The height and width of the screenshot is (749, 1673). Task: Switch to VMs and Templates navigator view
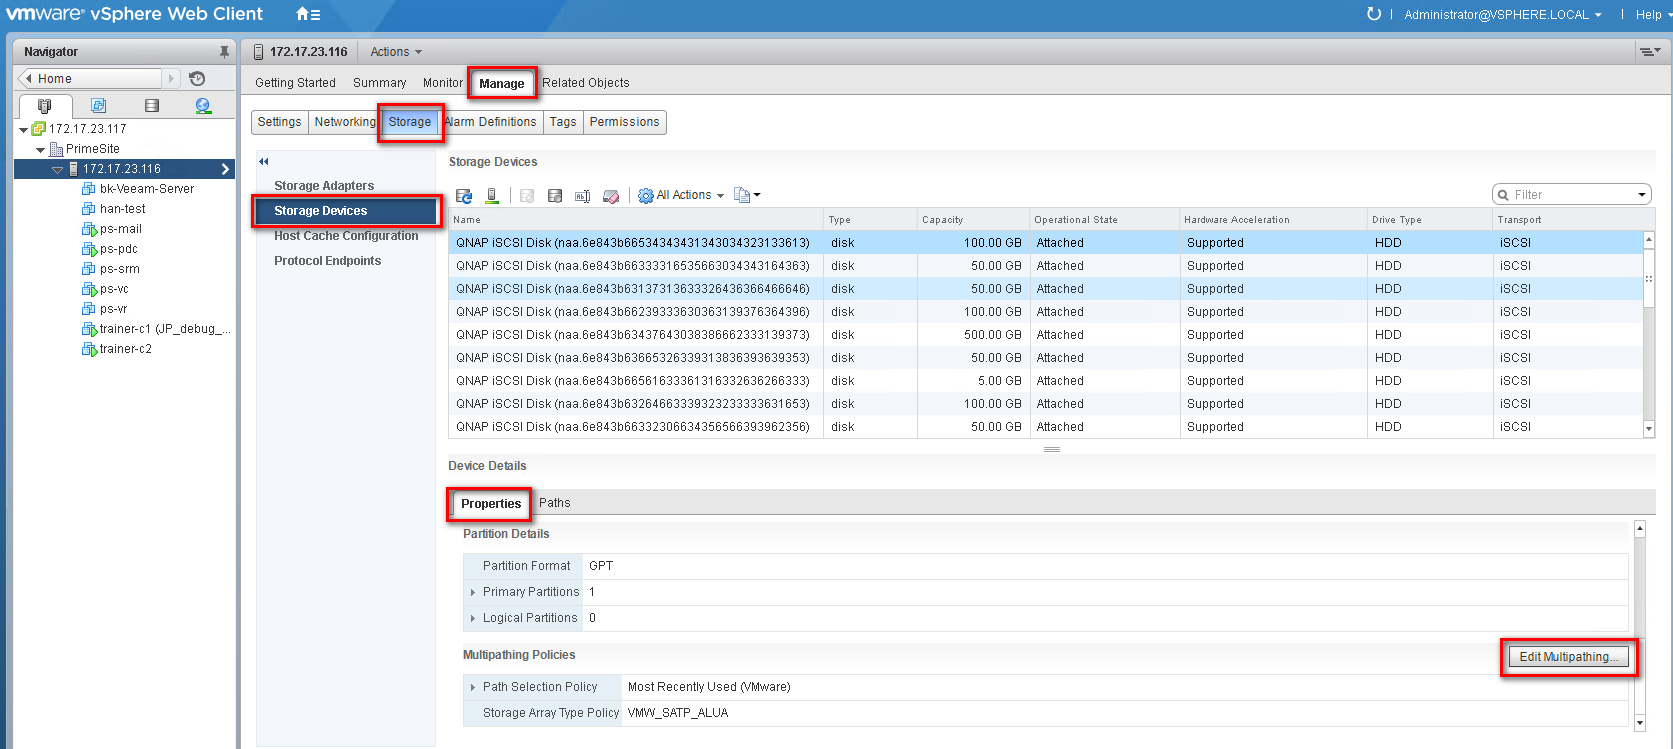[98, 106]
